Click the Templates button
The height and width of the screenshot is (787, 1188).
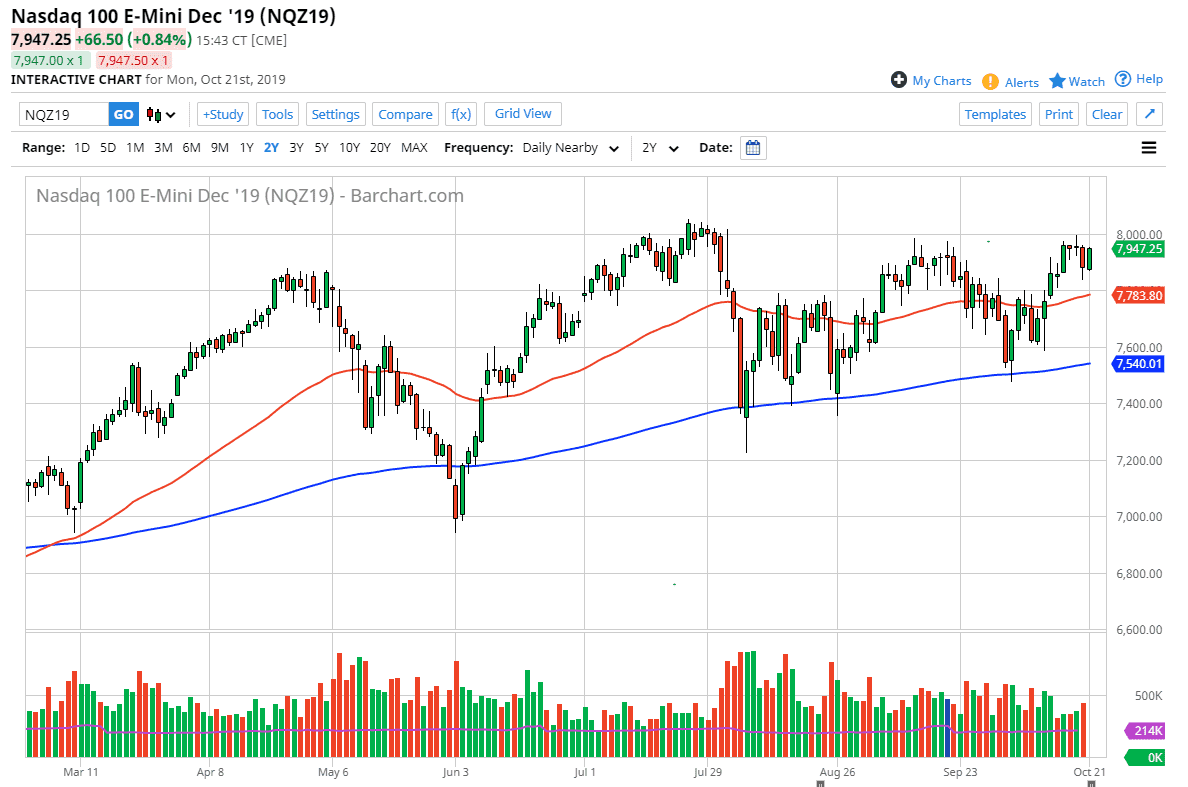pyautogui.click(x=995, y=114)
